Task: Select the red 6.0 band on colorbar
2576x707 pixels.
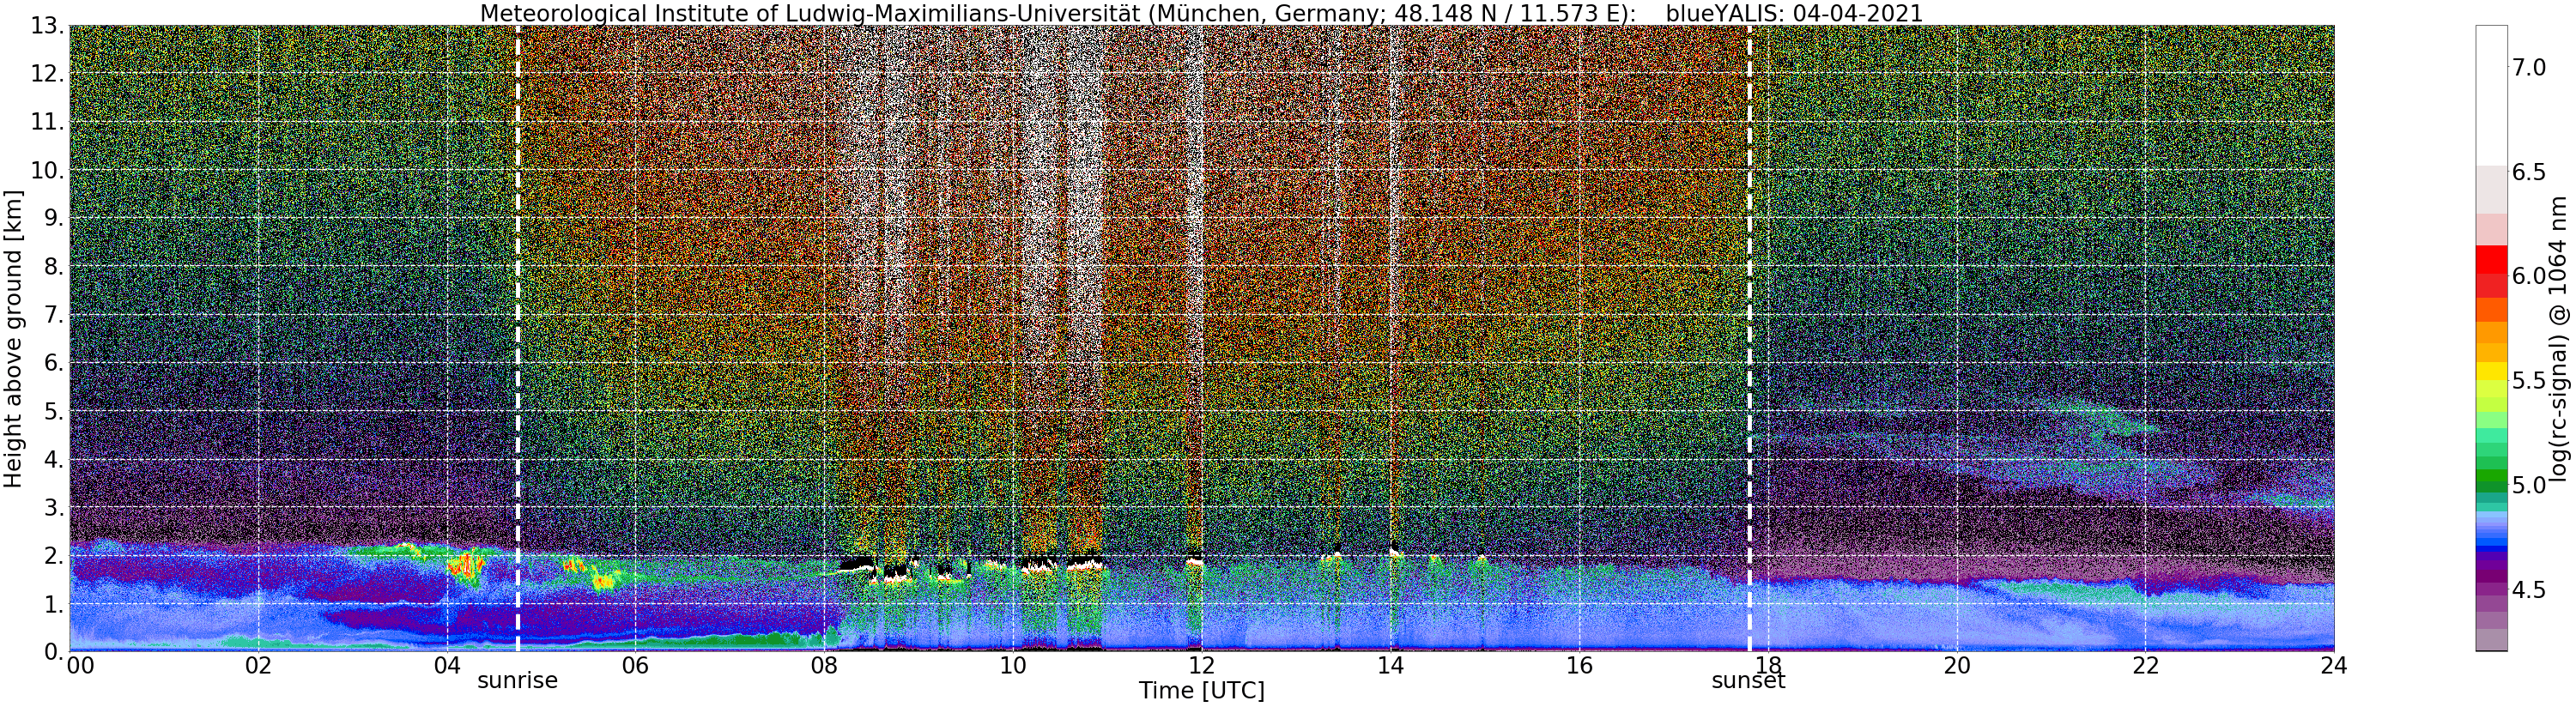Action: tap(2490, 276)
